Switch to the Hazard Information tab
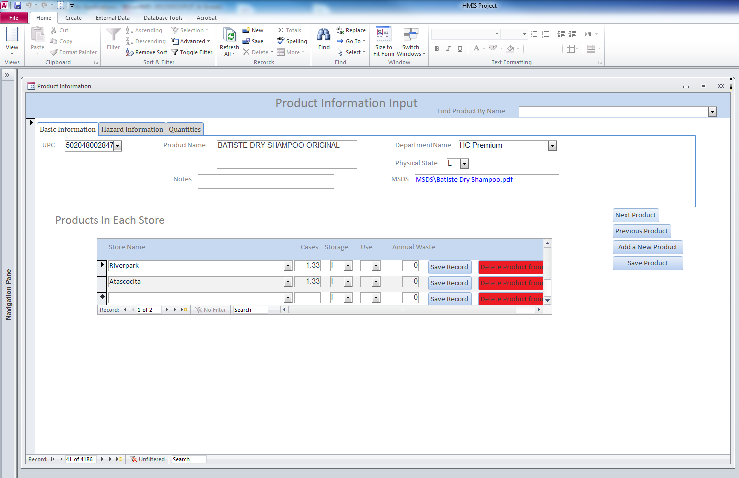The width and height of the screenshot is (739, 478). (x=131, y=129)
